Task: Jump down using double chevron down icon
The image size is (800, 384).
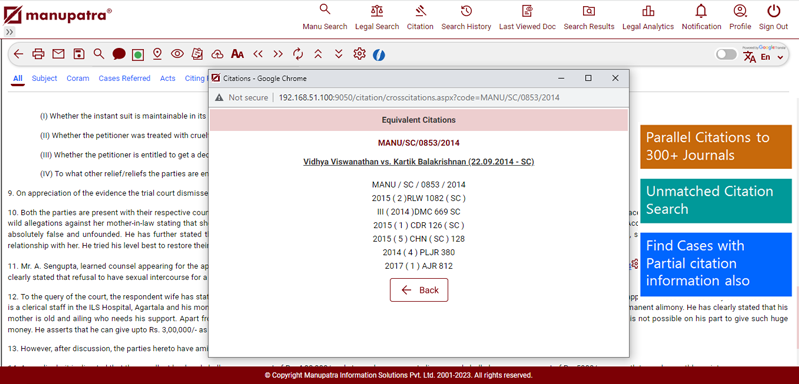Action: (x=338, y=54)
